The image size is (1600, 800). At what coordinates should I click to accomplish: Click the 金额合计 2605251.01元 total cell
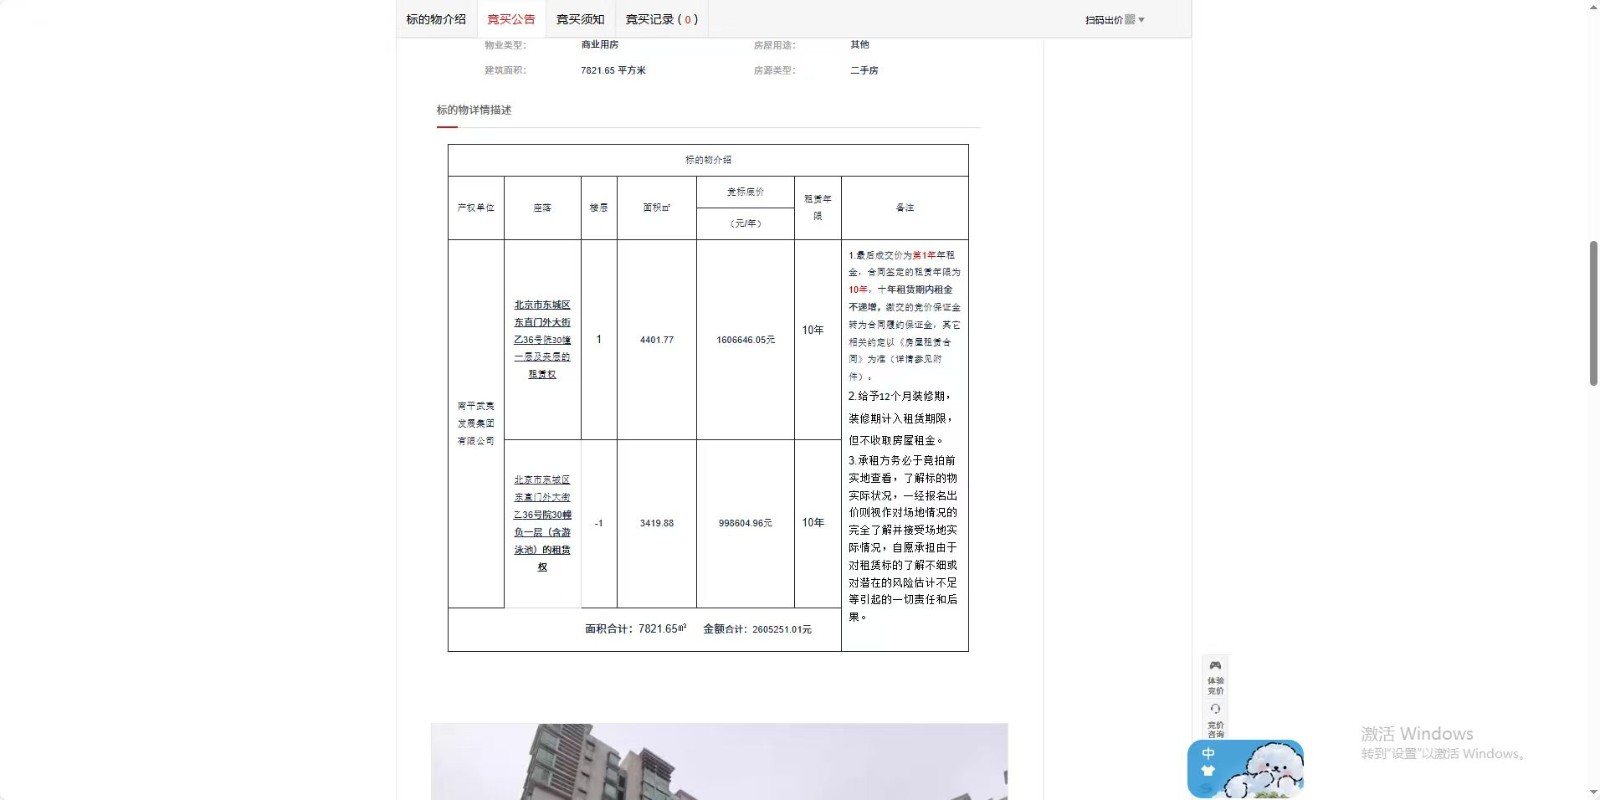[x=757, y=629]
